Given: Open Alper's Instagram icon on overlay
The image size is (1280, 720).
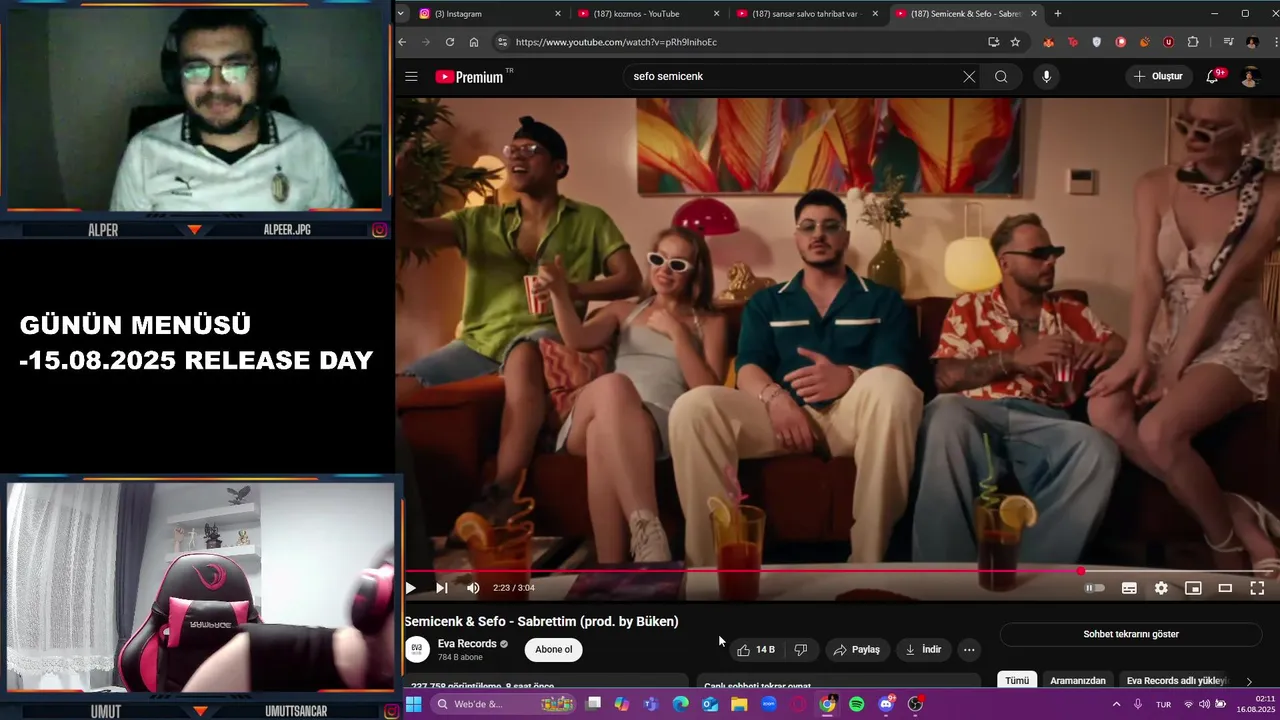Looking at the screenshot, I should coord(380,230).
